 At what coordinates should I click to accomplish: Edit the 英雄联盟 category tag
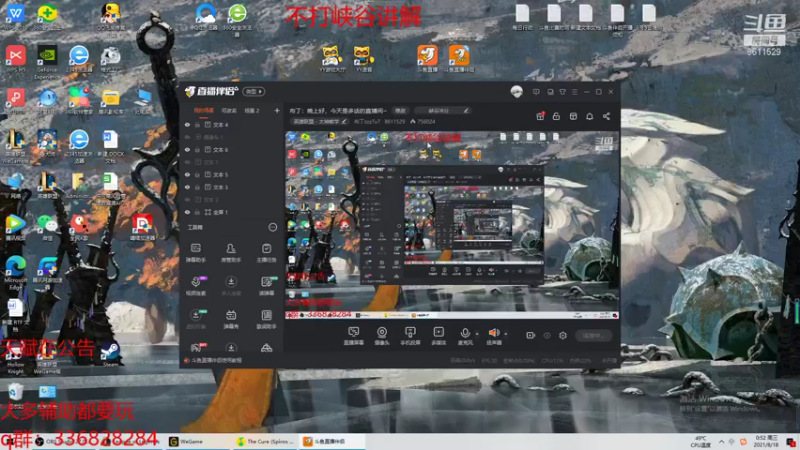tap(319, 122)
